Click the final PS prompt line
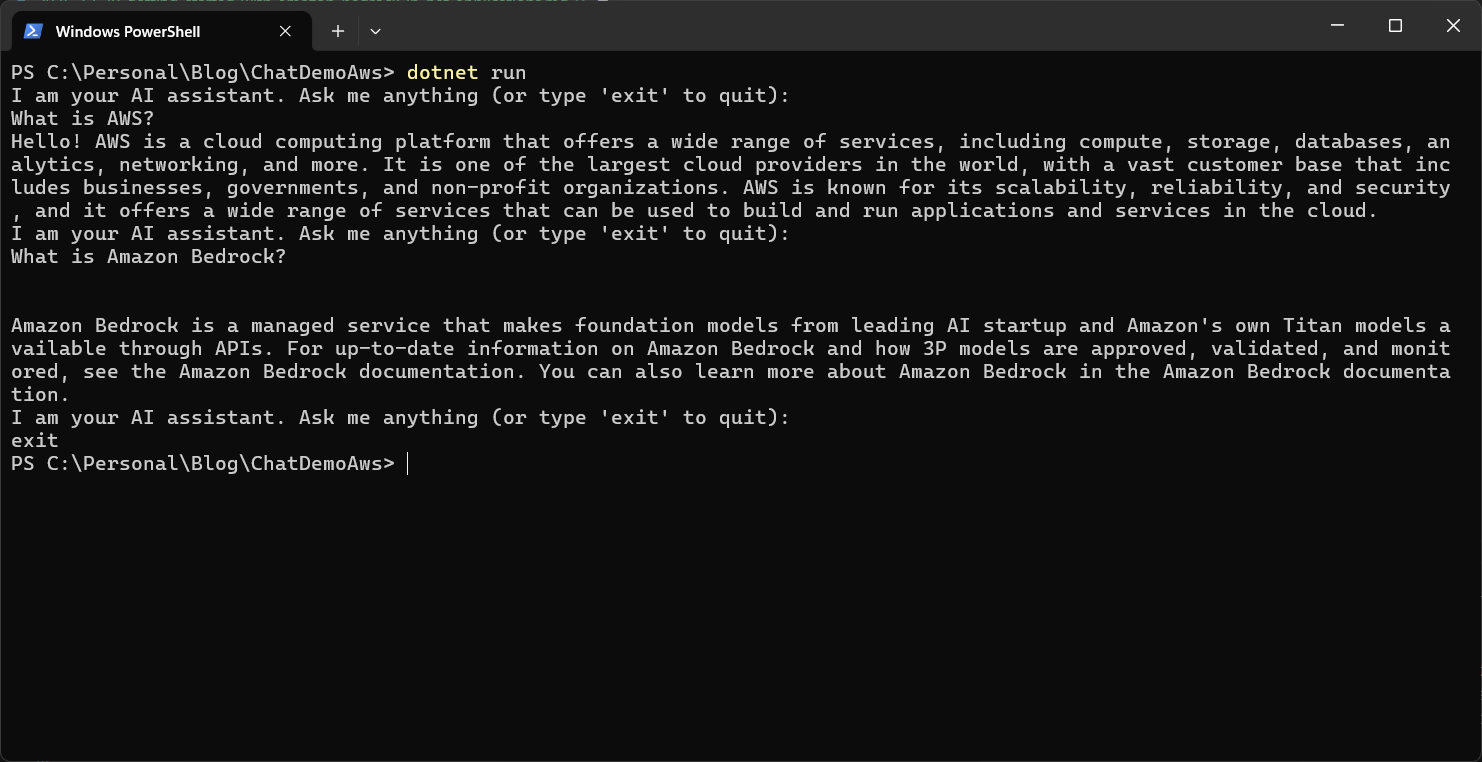The height and width of the screenshot is (762, 1482). pyautogui.click(x=200, y=463)
